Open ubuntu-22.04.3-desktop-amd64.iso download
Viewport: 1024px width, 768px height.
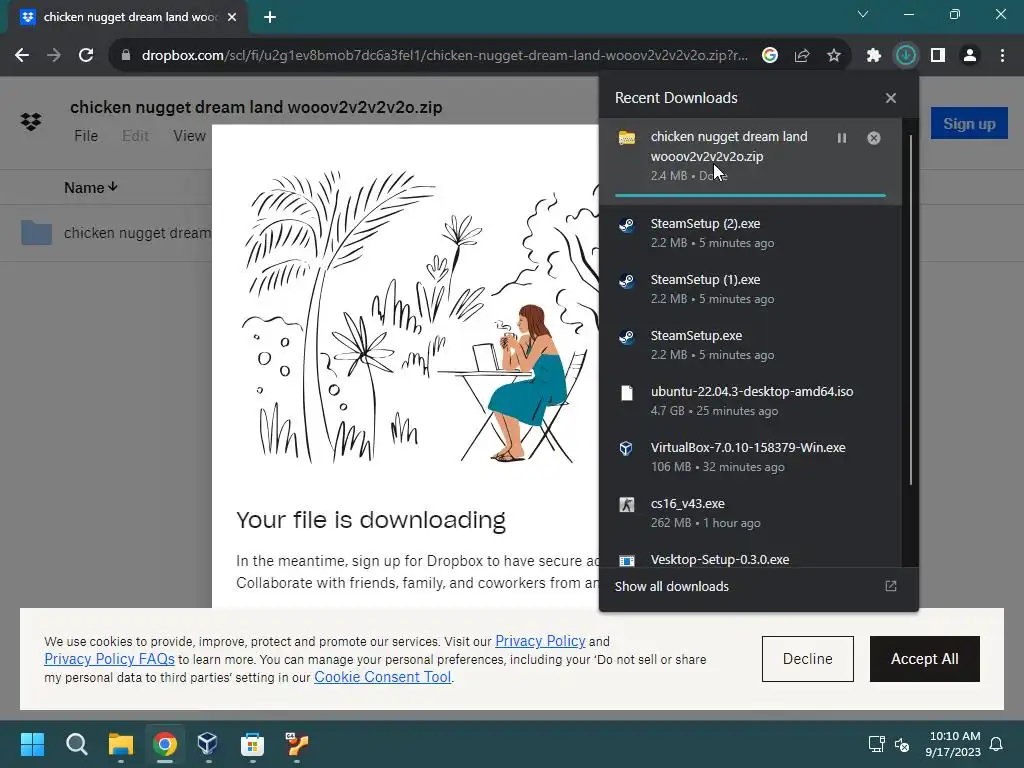pyautogui.click(x=750, y=401)
